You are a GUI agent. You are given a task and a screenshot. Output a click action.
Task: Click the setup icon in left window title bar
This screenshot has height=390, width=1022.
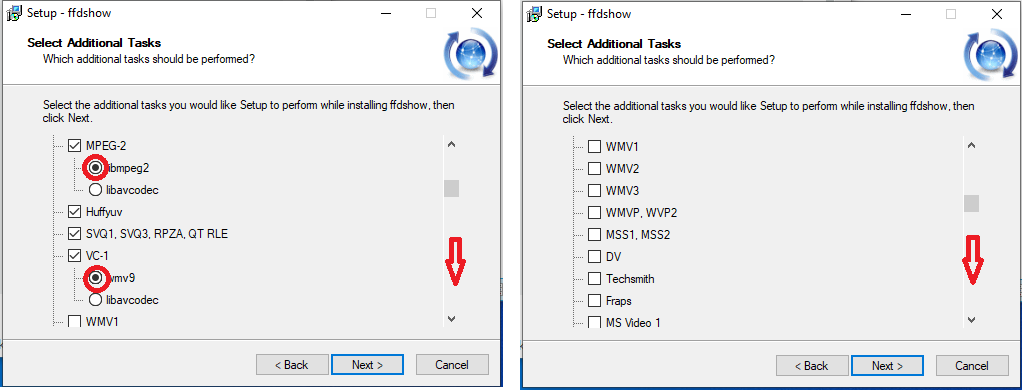tap(14, 14)
